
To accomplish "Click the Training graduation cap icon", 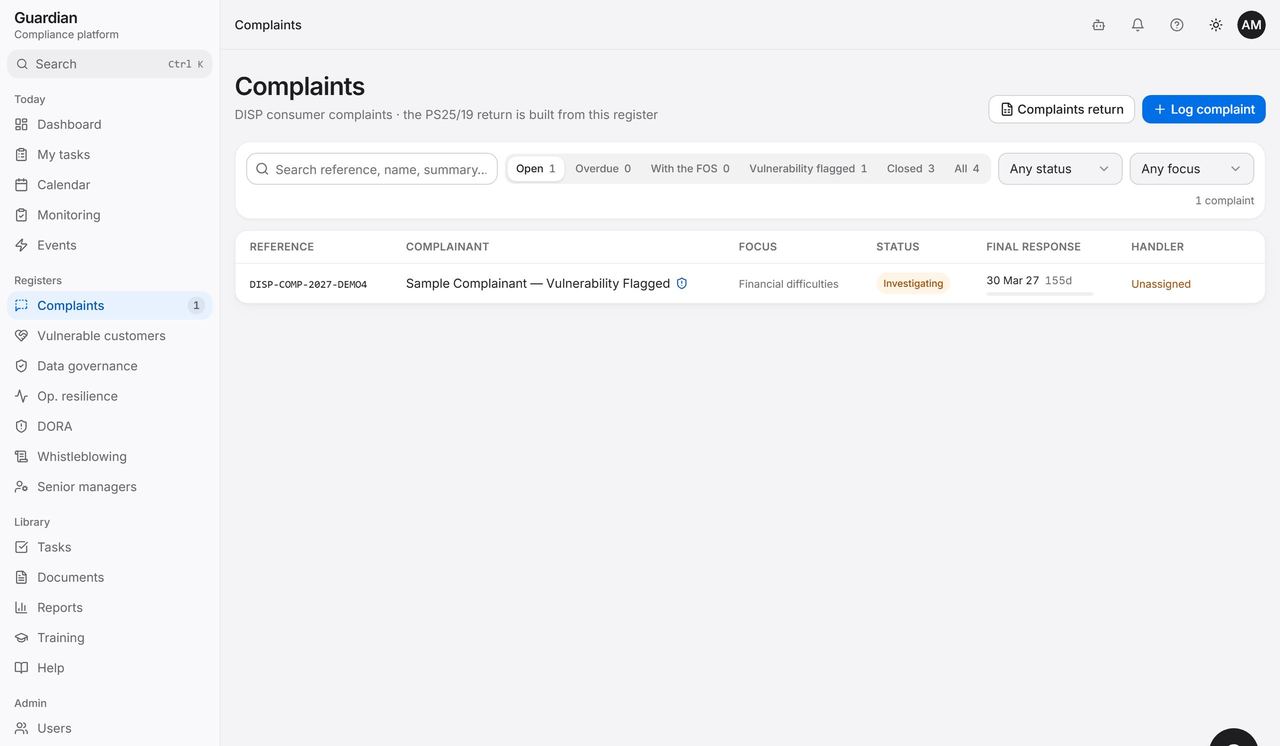I will [21, 638].
